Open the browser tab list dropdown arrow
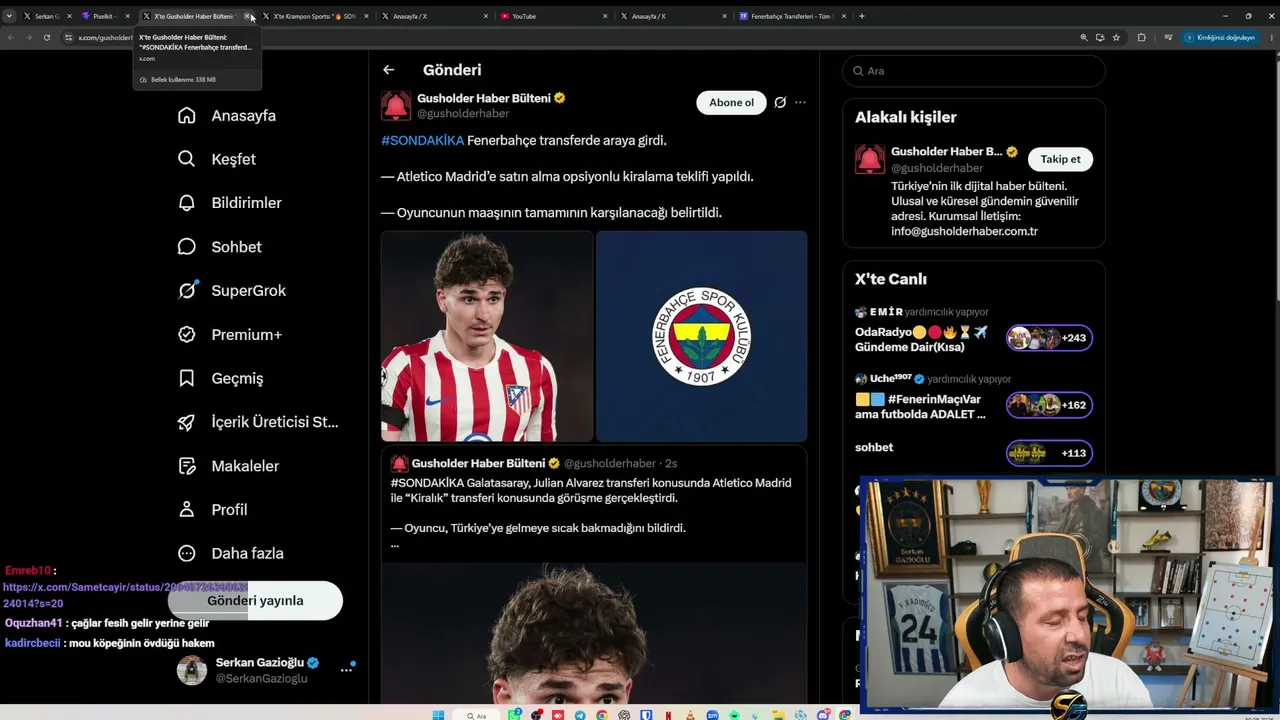Screen dimensions: 1280x720 click(9, 16)
